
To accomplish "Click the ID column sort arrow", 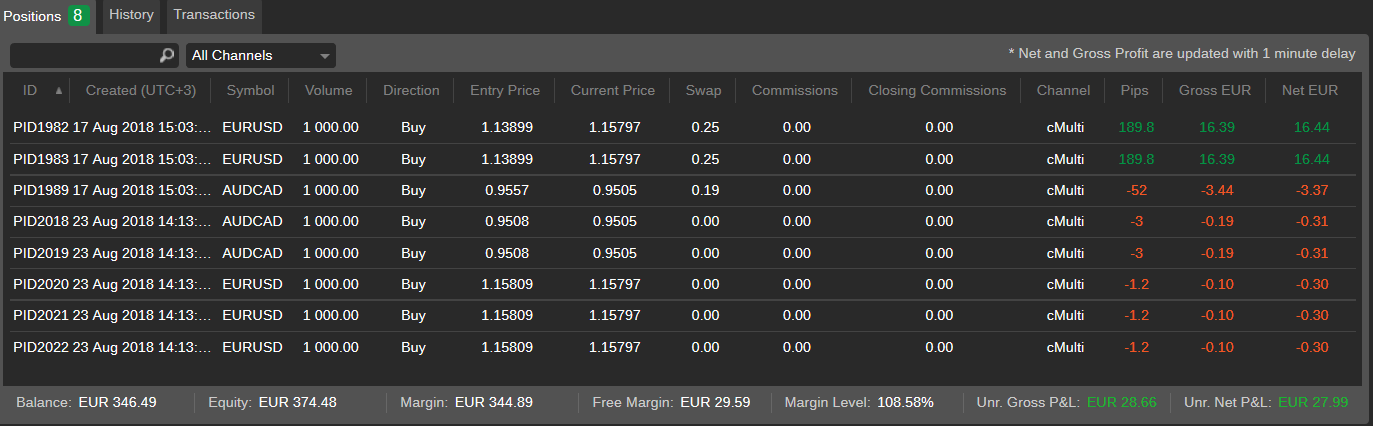I will point(59,91).
